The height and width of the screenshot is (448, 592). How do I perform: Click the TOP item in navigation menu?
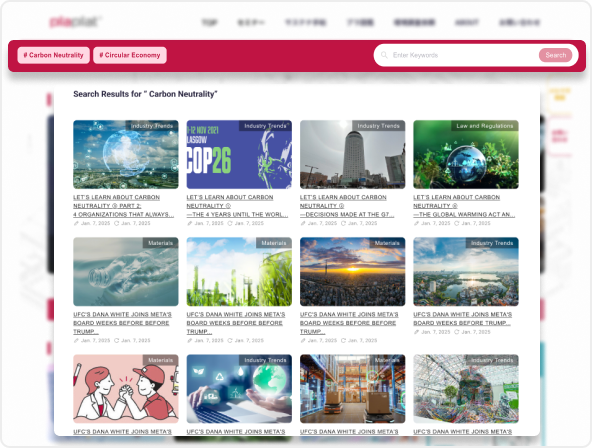(210, 23)
